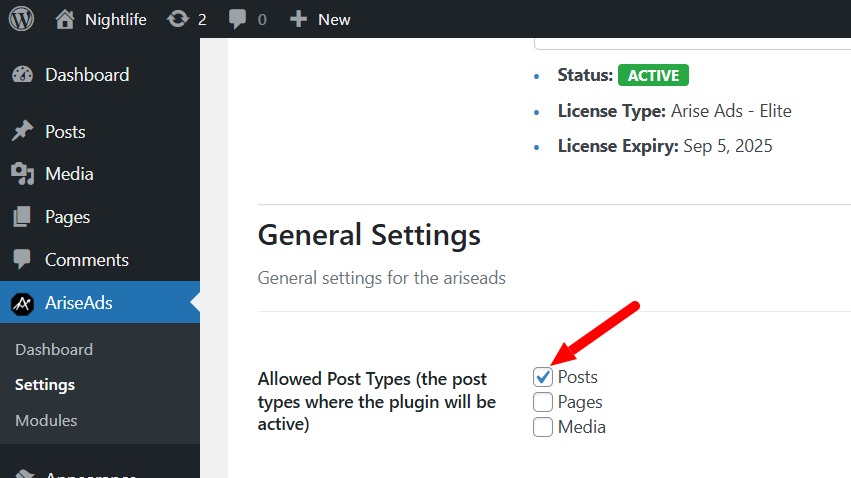Click the Dashboard gauge icon in sidebar
851x478 pixels.
click(x=22, y=75)
